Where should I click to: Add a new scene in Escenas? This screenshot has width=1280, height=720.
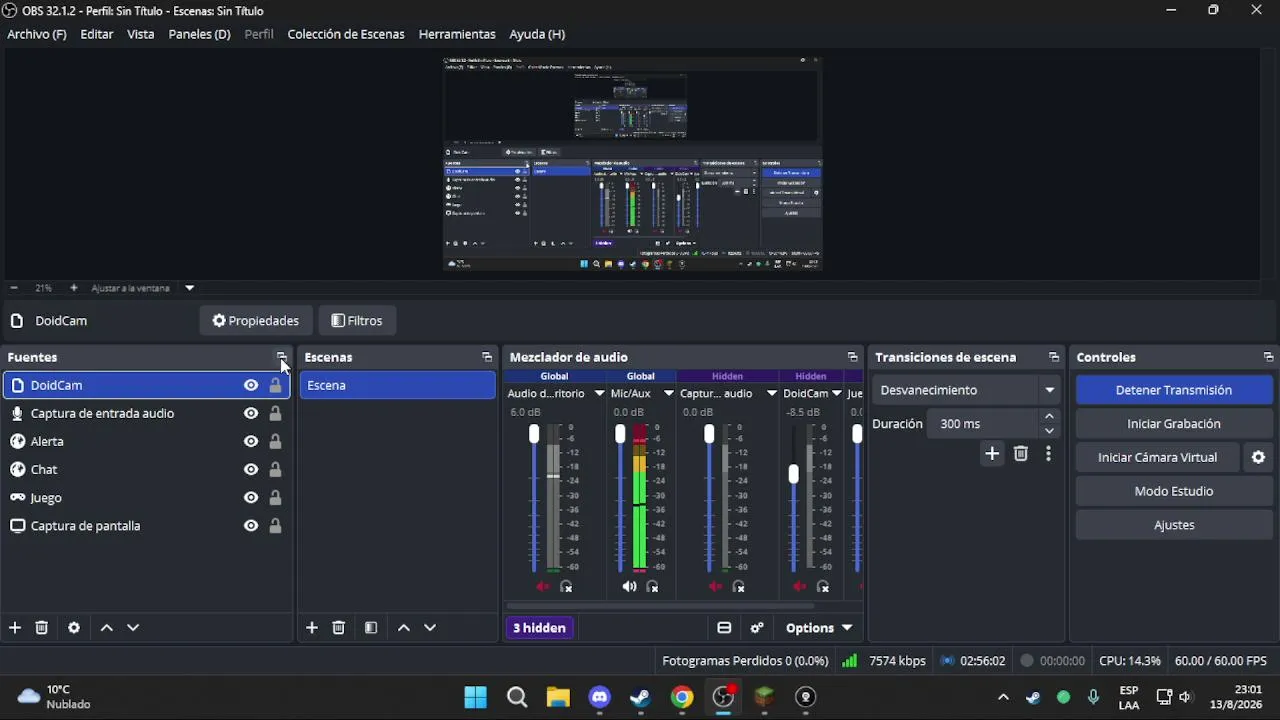tap(312, 628)
